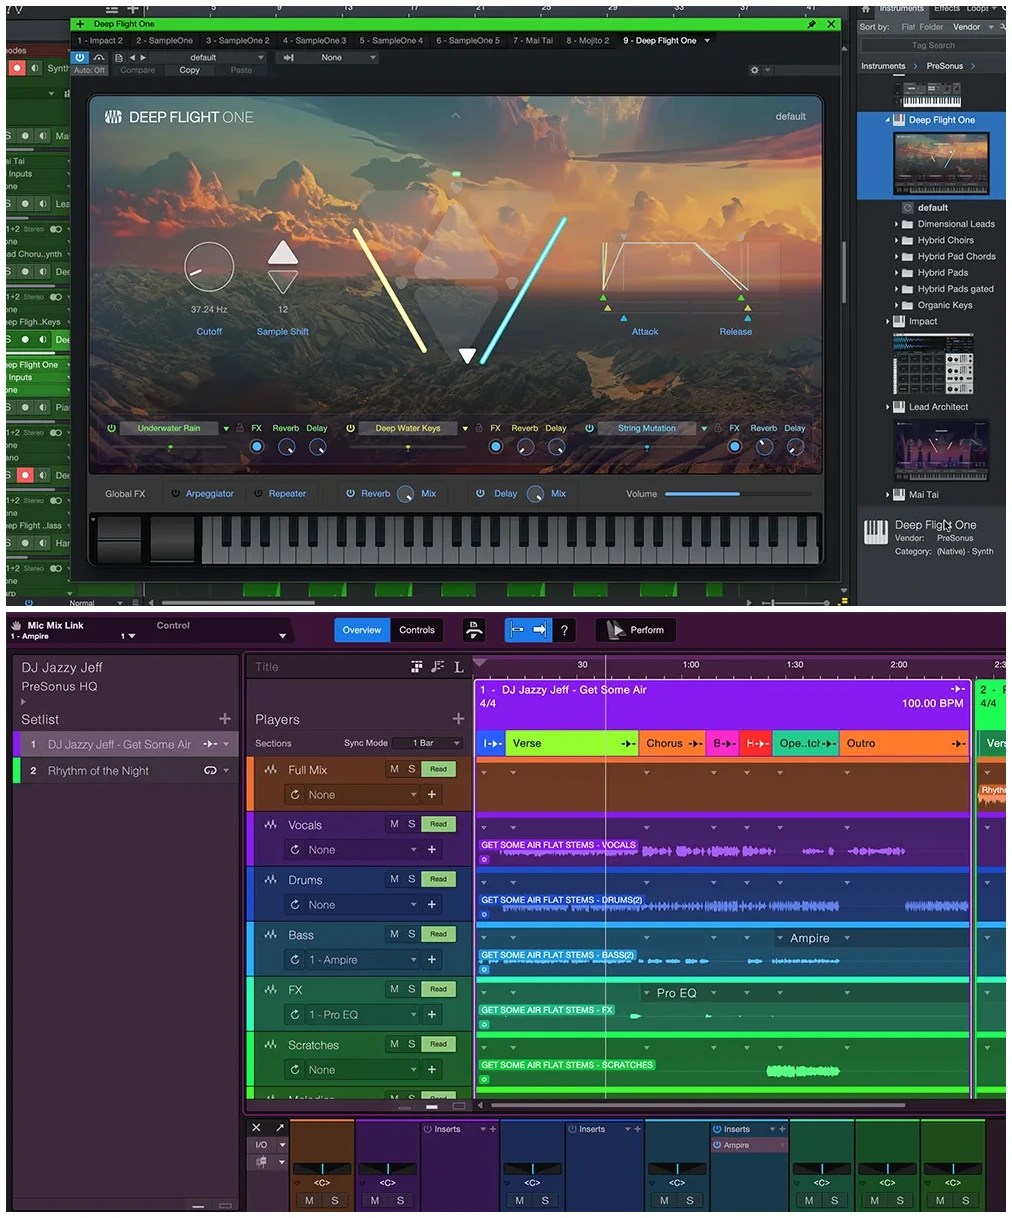This screenshot has height=1218, width=1012.
Task: Click the Sample Shift up triangle
Action: coord(283,252)
